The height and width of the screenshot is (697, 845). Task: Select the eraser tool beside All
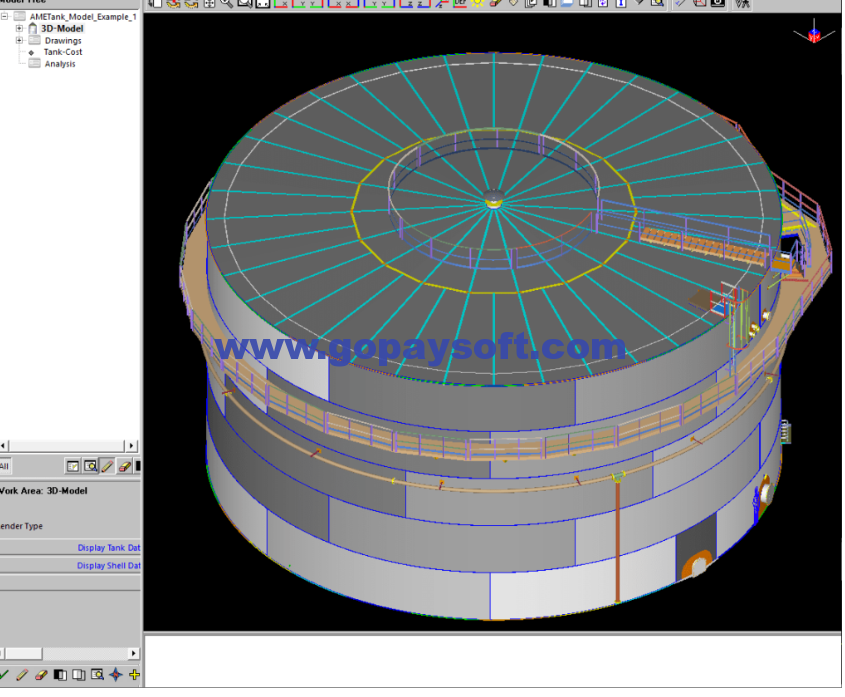[x=124, y=466]
